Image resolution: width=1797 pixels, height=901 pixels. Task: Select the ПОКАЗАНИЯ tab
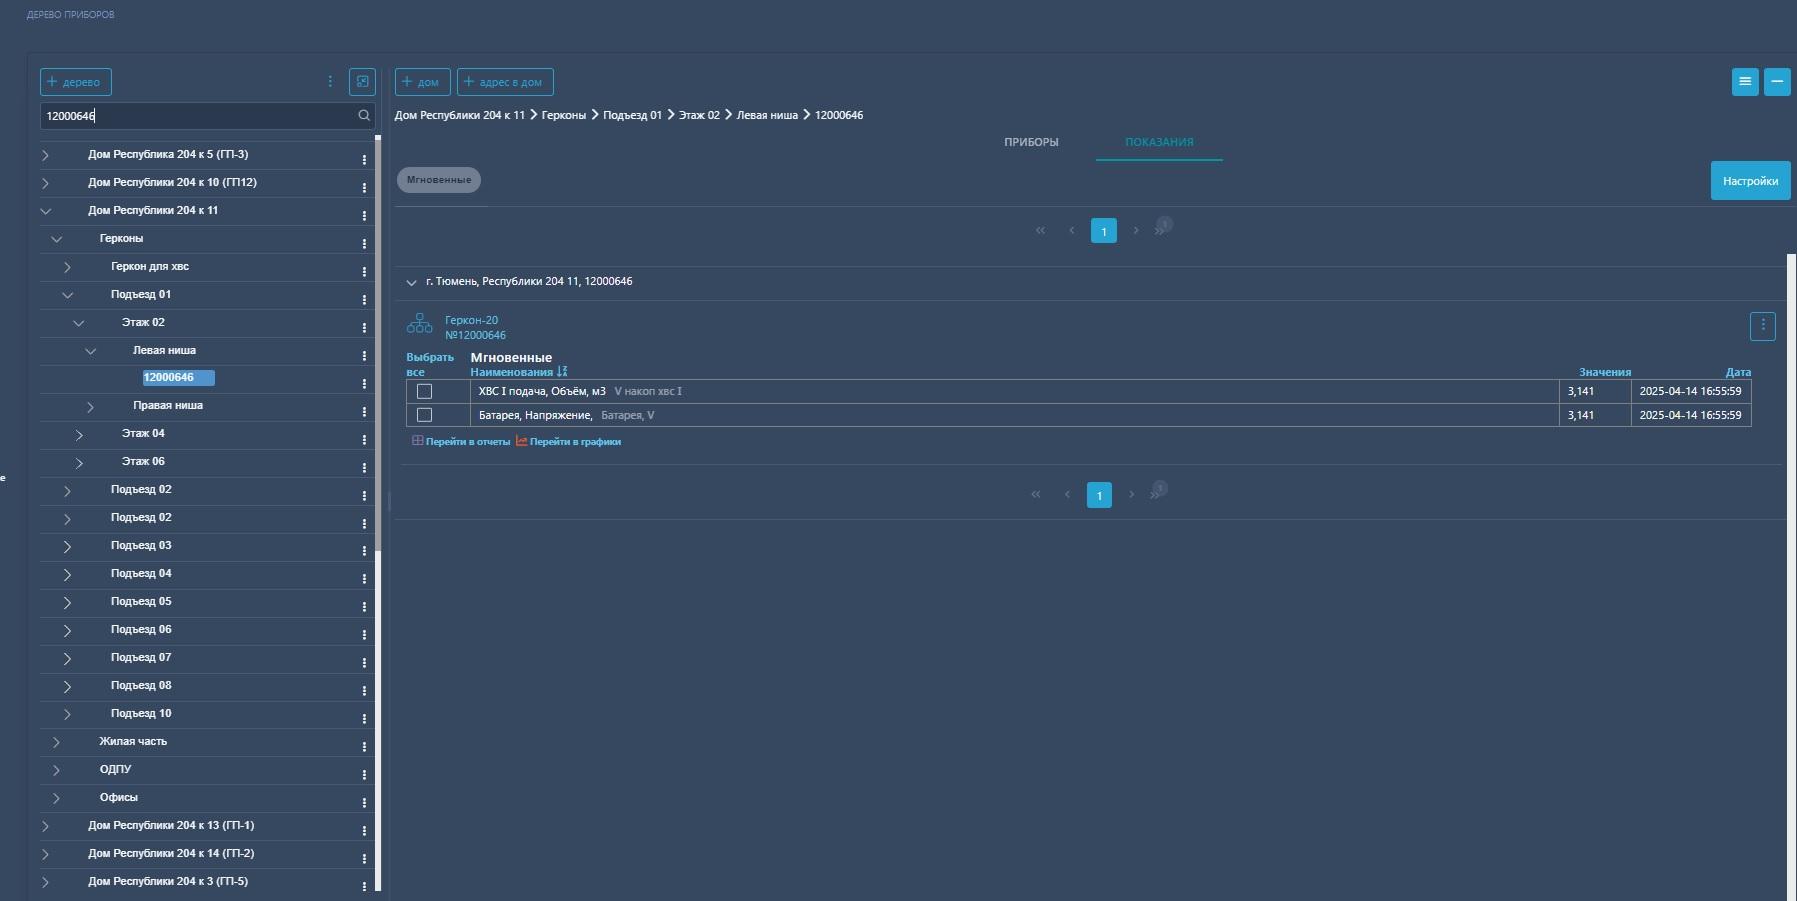point(1158,142)
